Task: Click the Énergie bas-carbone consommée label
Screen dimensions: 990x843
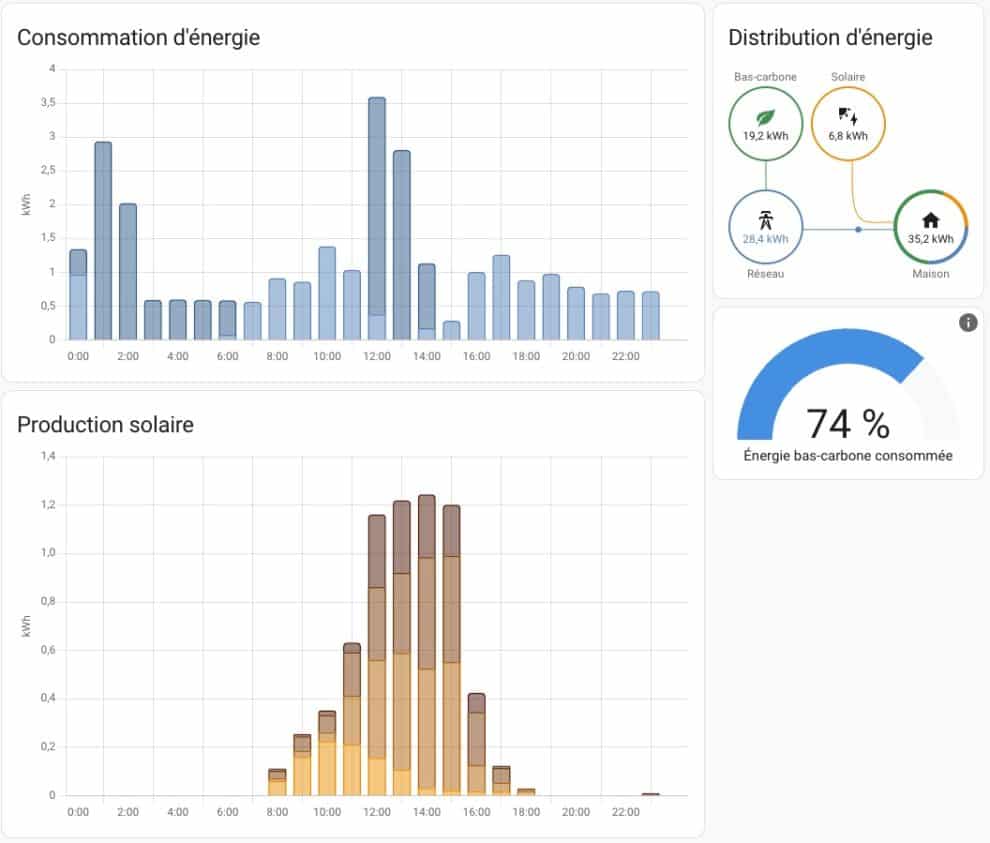Action: pos(847,455)
